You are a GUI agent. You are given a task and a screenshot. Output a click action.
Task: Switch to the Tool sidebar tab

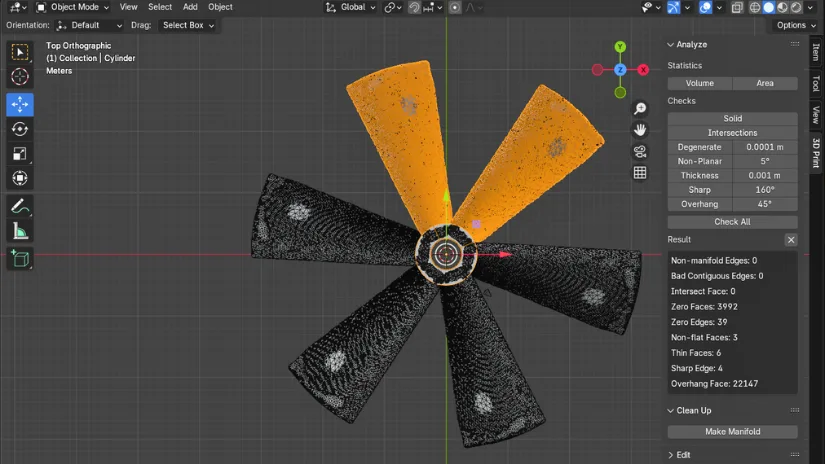pos(816,83)
